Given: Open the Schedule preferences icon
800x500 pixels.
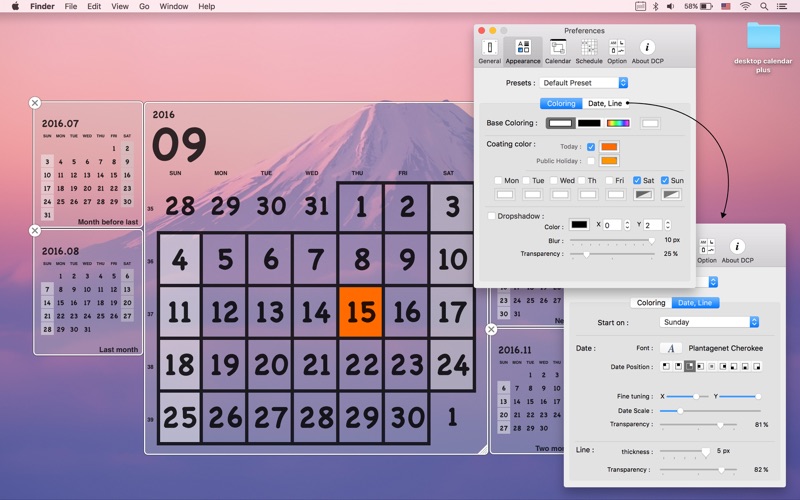Looking at the screenshot, I should (589, 52).
